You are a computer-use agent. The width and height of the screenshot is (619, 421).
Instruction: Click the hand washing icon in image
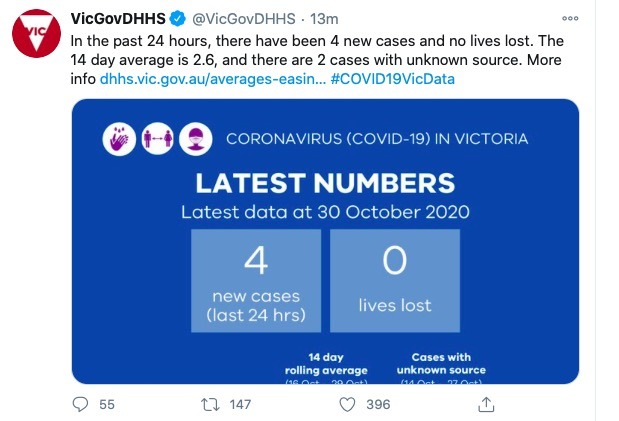click(x=119, y=139)
